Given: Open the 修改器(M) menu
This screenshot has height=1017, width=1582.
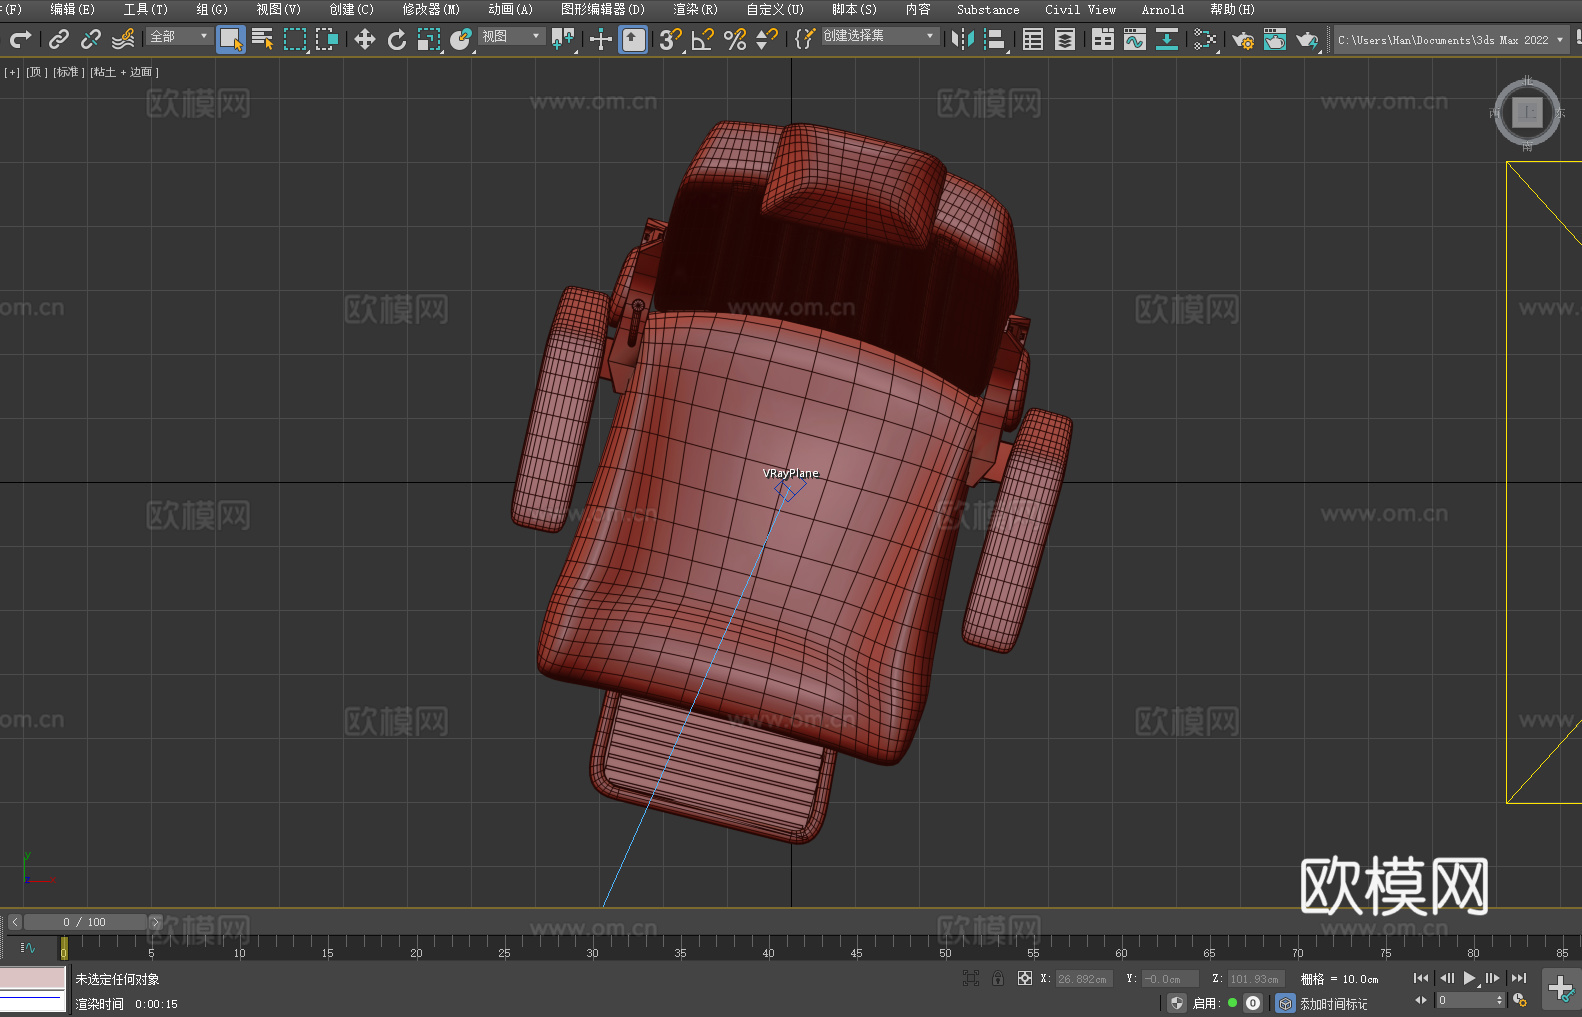Looking at the screenshot, I should (x=431, y=9).
